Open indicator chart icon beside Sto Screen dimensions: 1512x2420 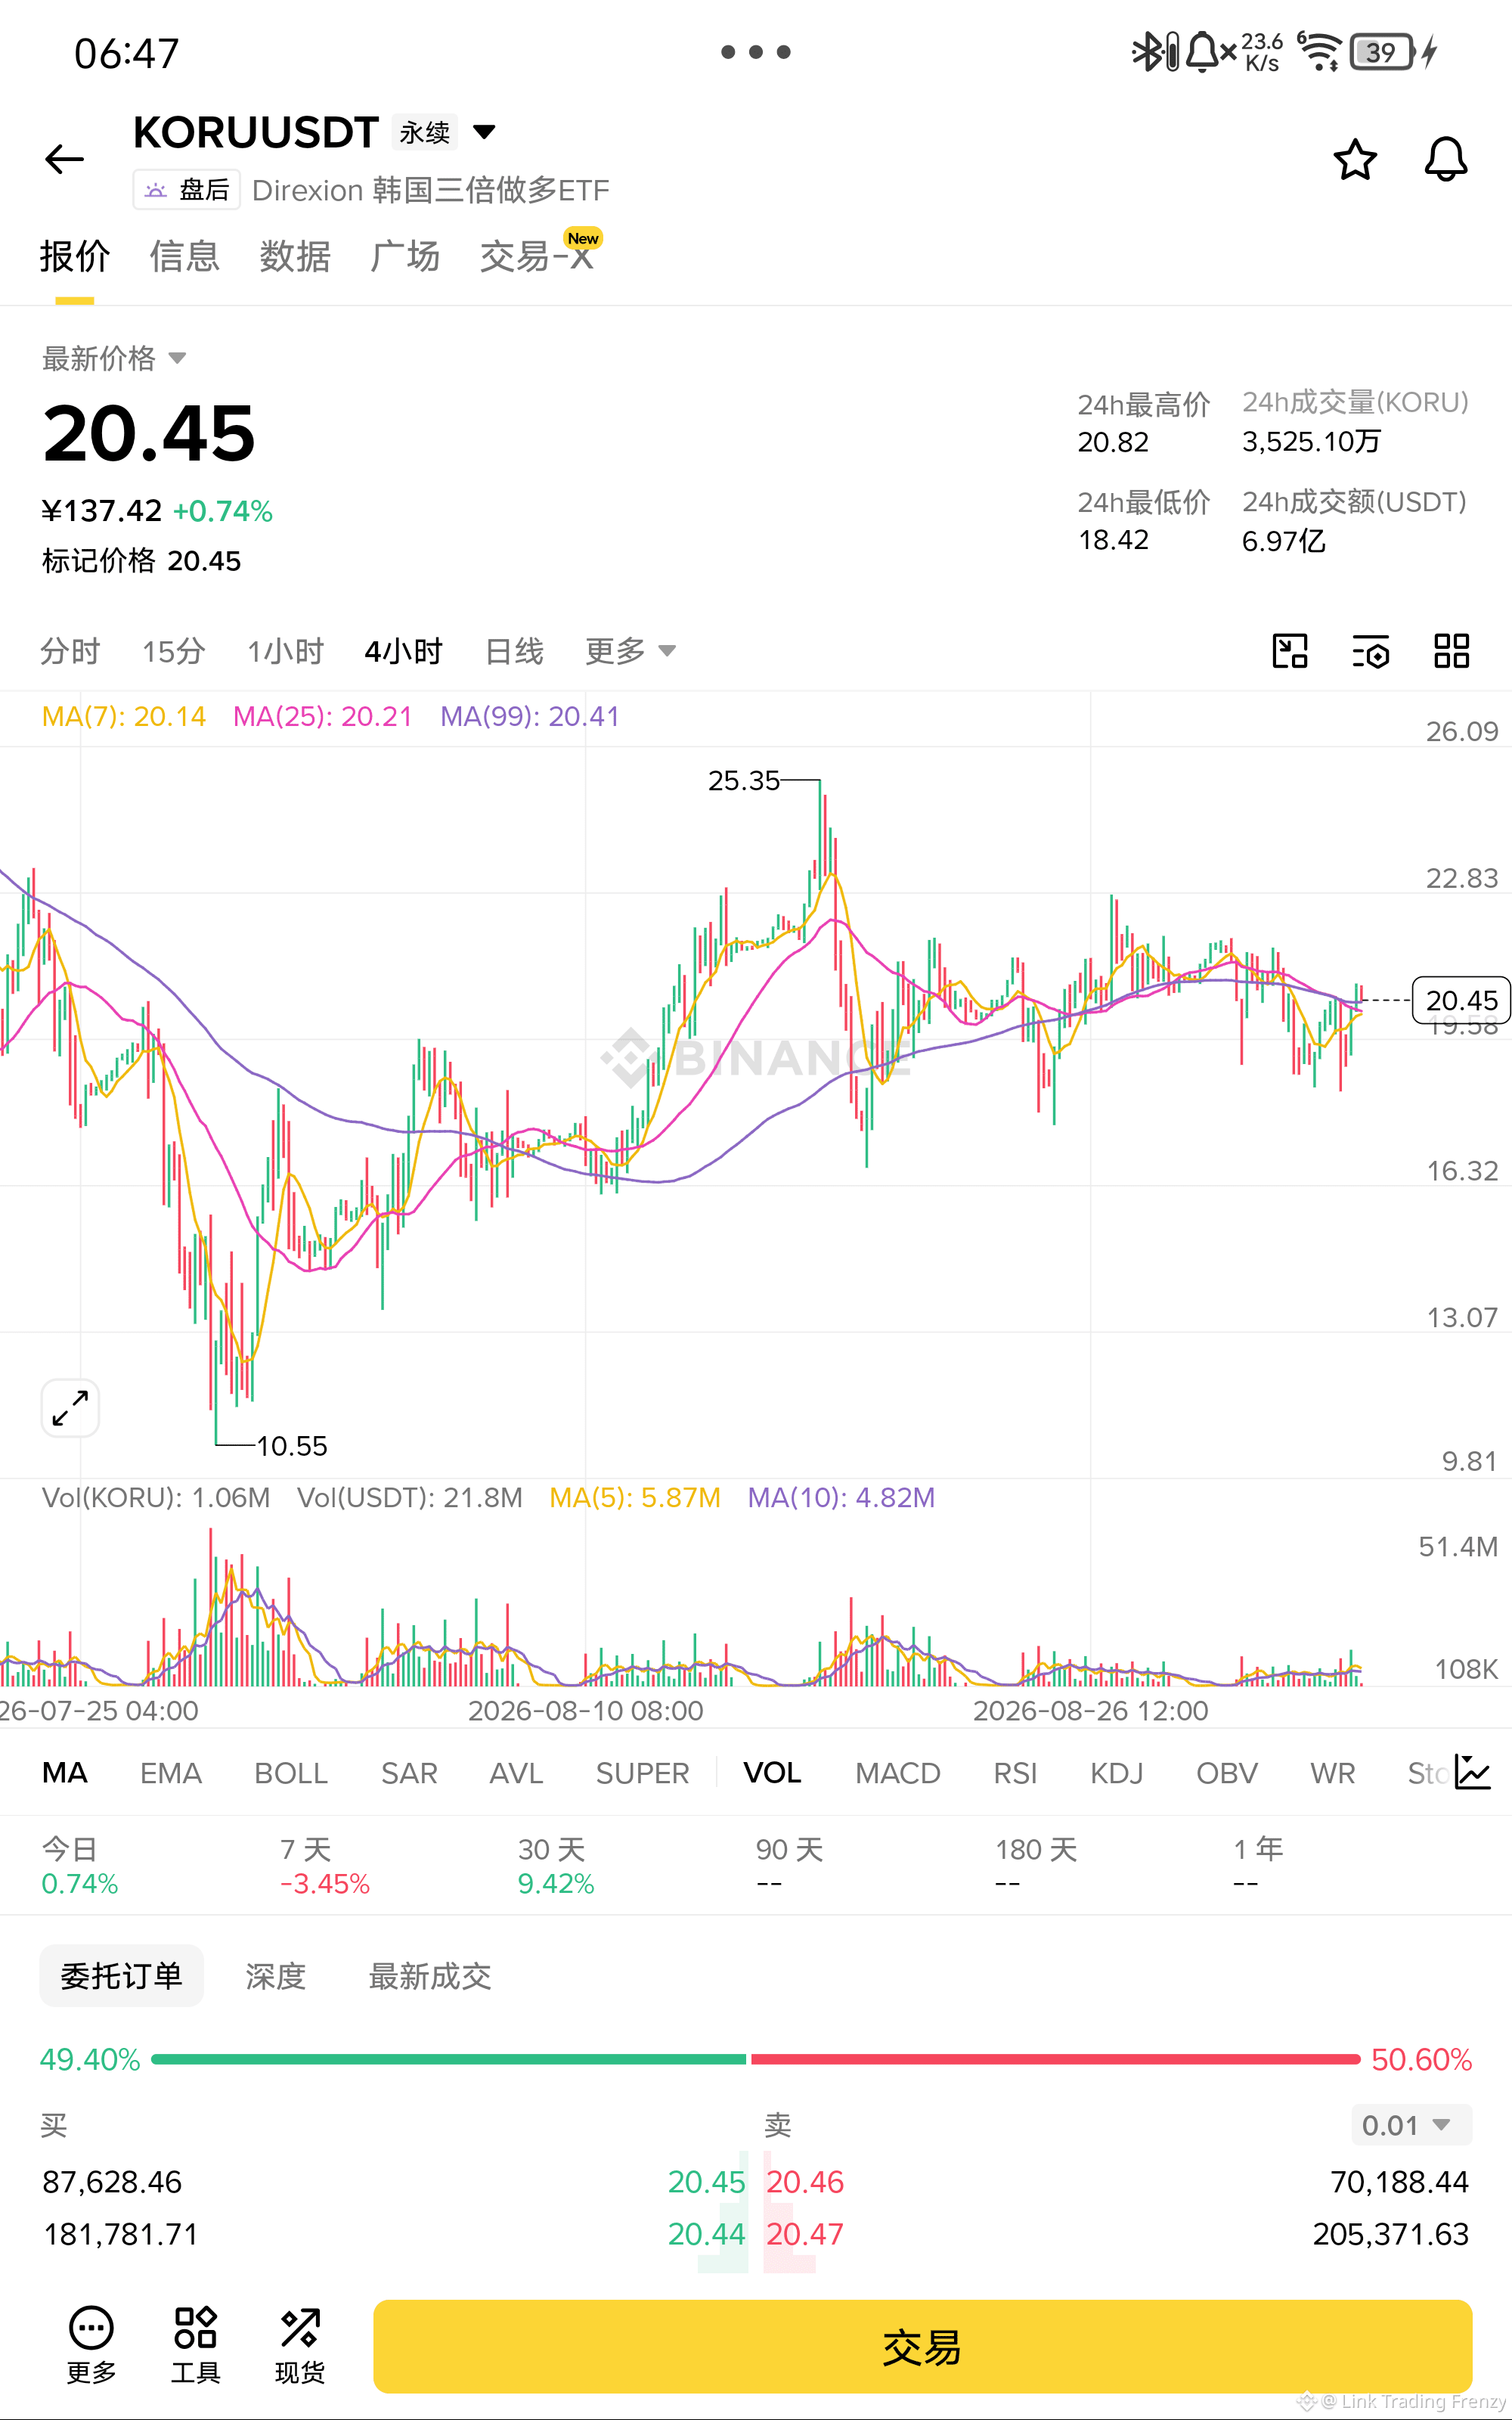[1472, 1773]
